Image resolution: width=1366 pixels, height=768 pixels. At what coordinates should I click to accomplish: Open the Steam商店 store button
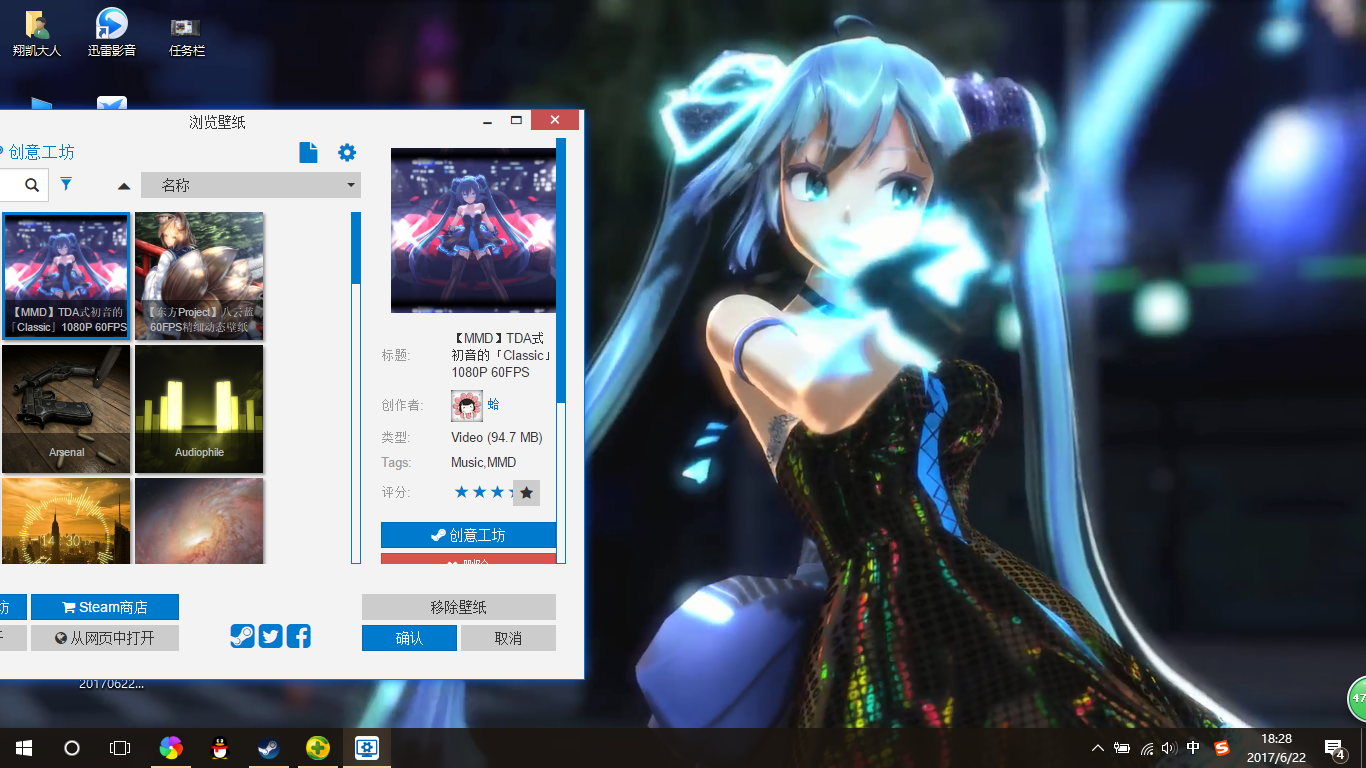point(105,607)
